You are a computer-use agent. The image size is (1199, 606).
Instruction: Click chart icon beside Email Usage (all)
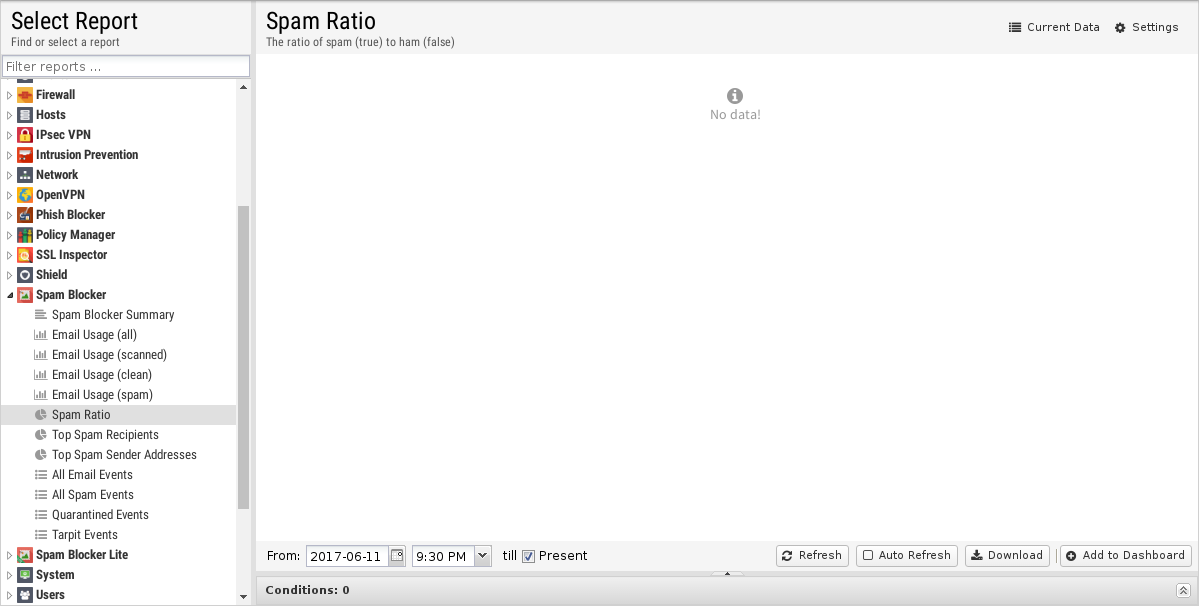[x=41, y=334]
